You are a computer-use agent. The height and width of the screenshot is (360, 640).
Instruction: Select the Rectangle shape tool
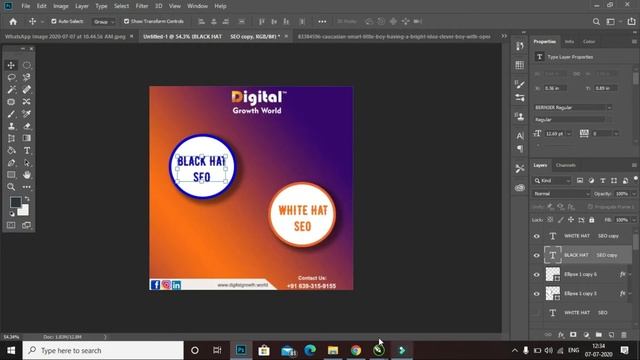(11, 175)
